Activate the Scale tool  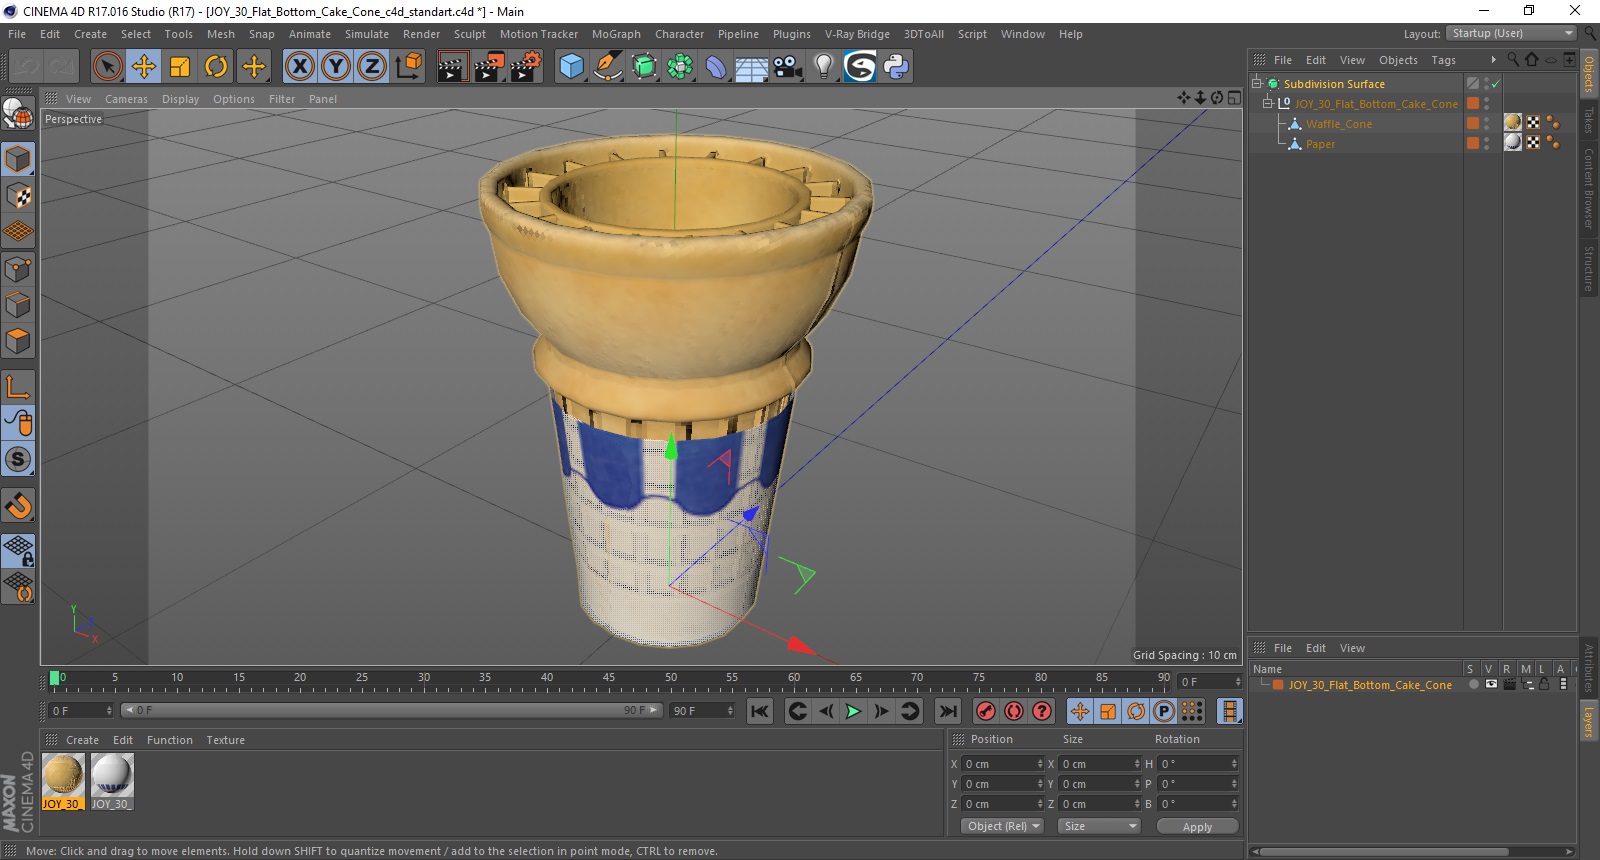[x=180, y=67]
